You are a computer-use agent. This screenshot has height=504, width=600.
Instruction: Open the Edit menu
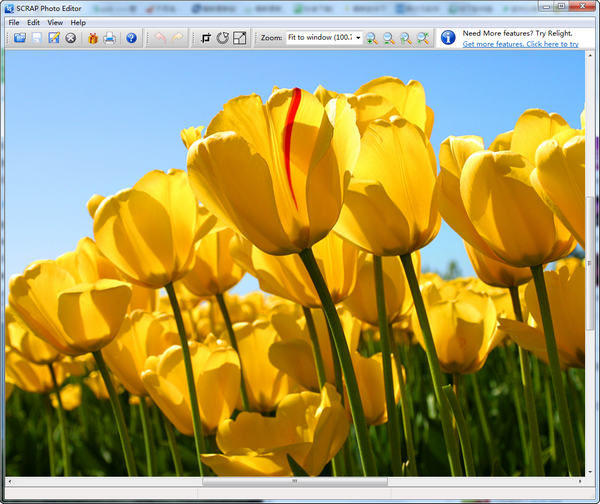click(34, 22)
